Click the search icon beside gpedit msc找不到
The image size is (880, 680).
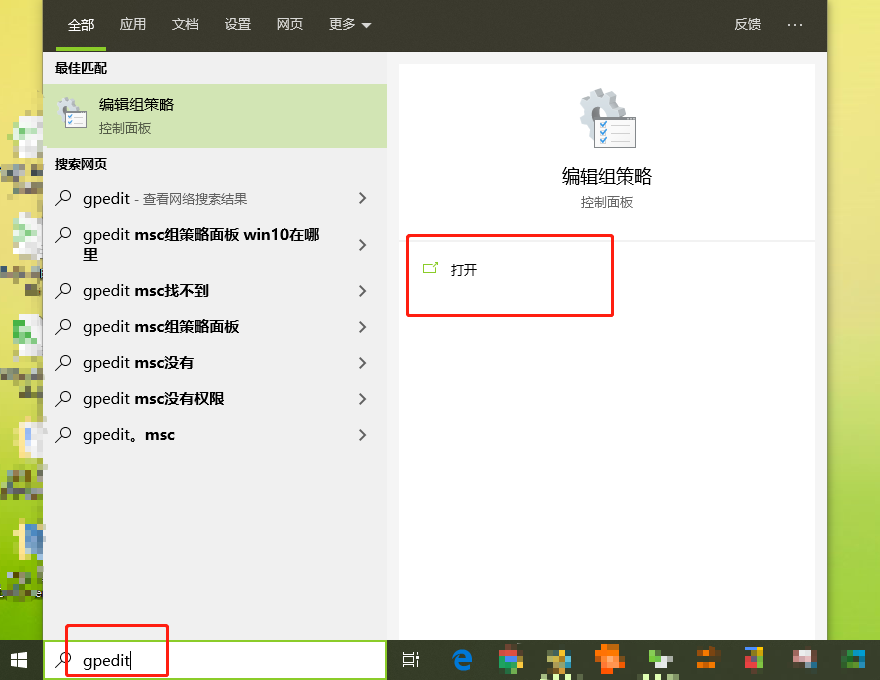point(62,290)
